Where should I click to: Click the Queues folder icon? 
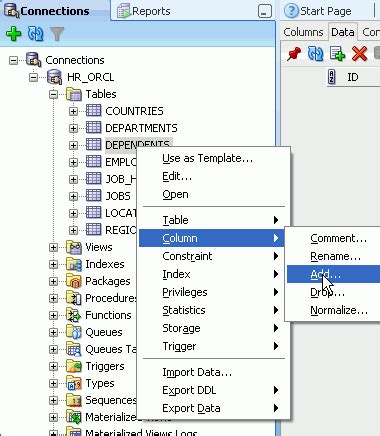74,332
